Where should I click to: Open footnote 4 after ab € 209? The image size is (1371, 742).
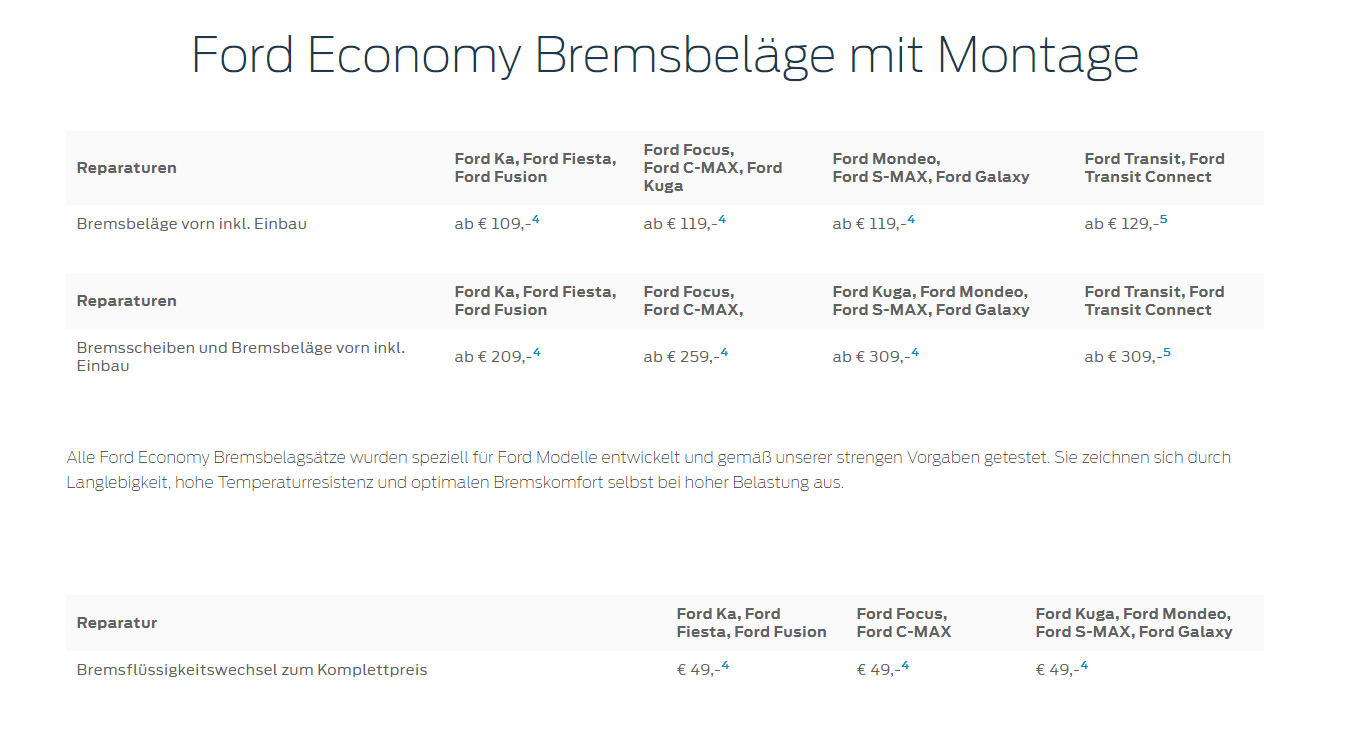(x=536, y=353)
